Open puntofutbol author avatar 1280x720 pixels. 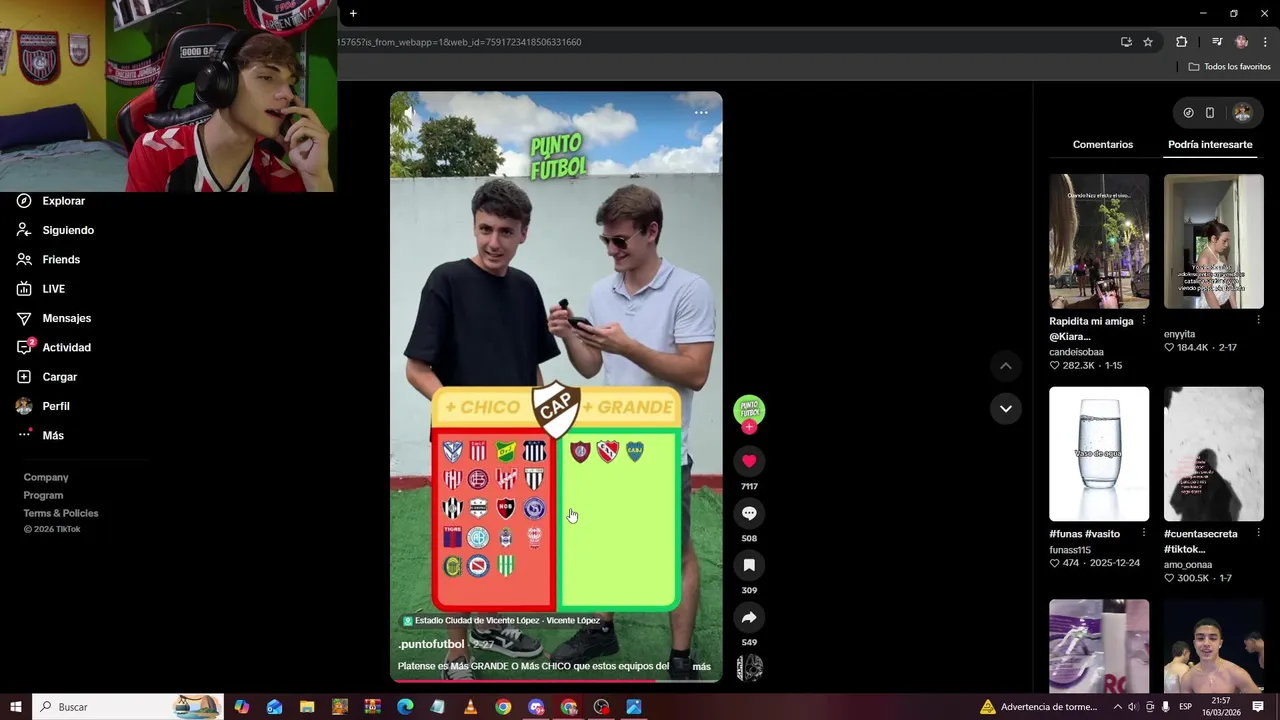[x=749, y=409]
